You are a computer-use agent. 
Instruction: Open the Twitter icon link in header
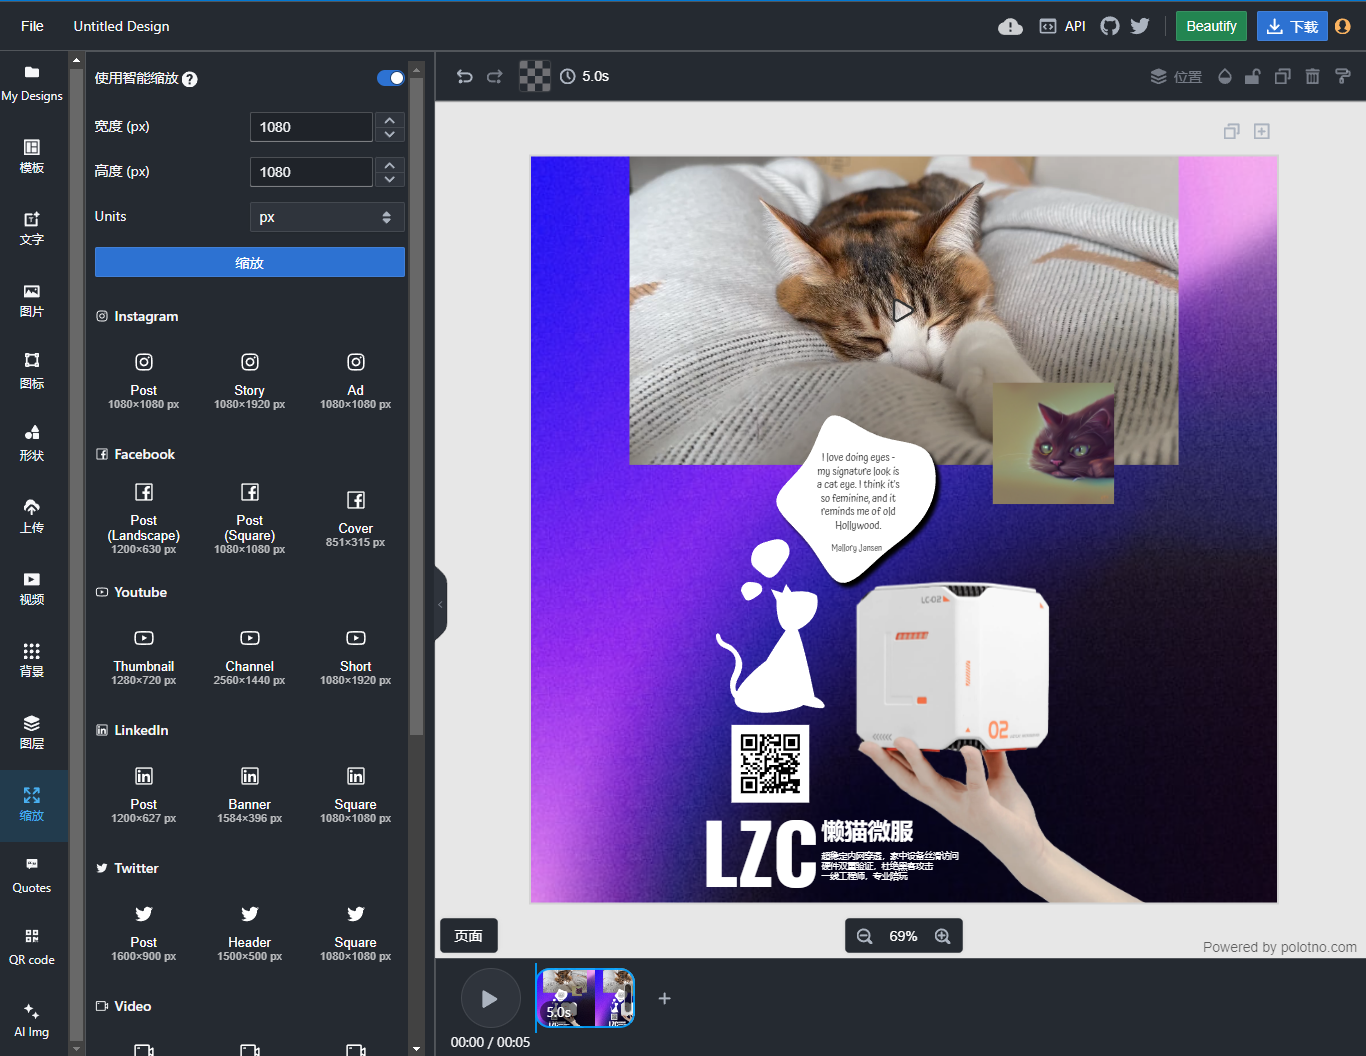[x=1140, y=26]
